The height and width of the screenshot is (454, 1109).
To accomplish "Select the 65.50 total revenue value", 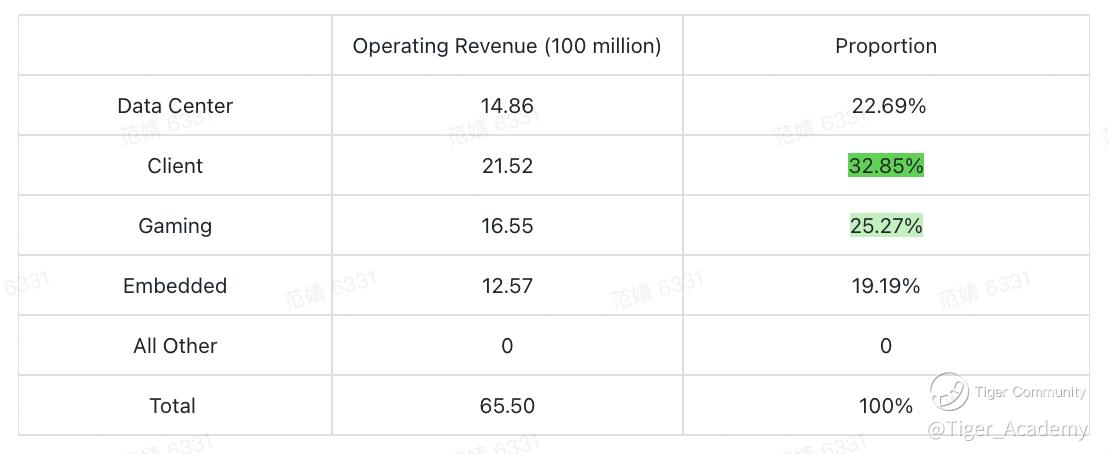I will click(506, 406).
